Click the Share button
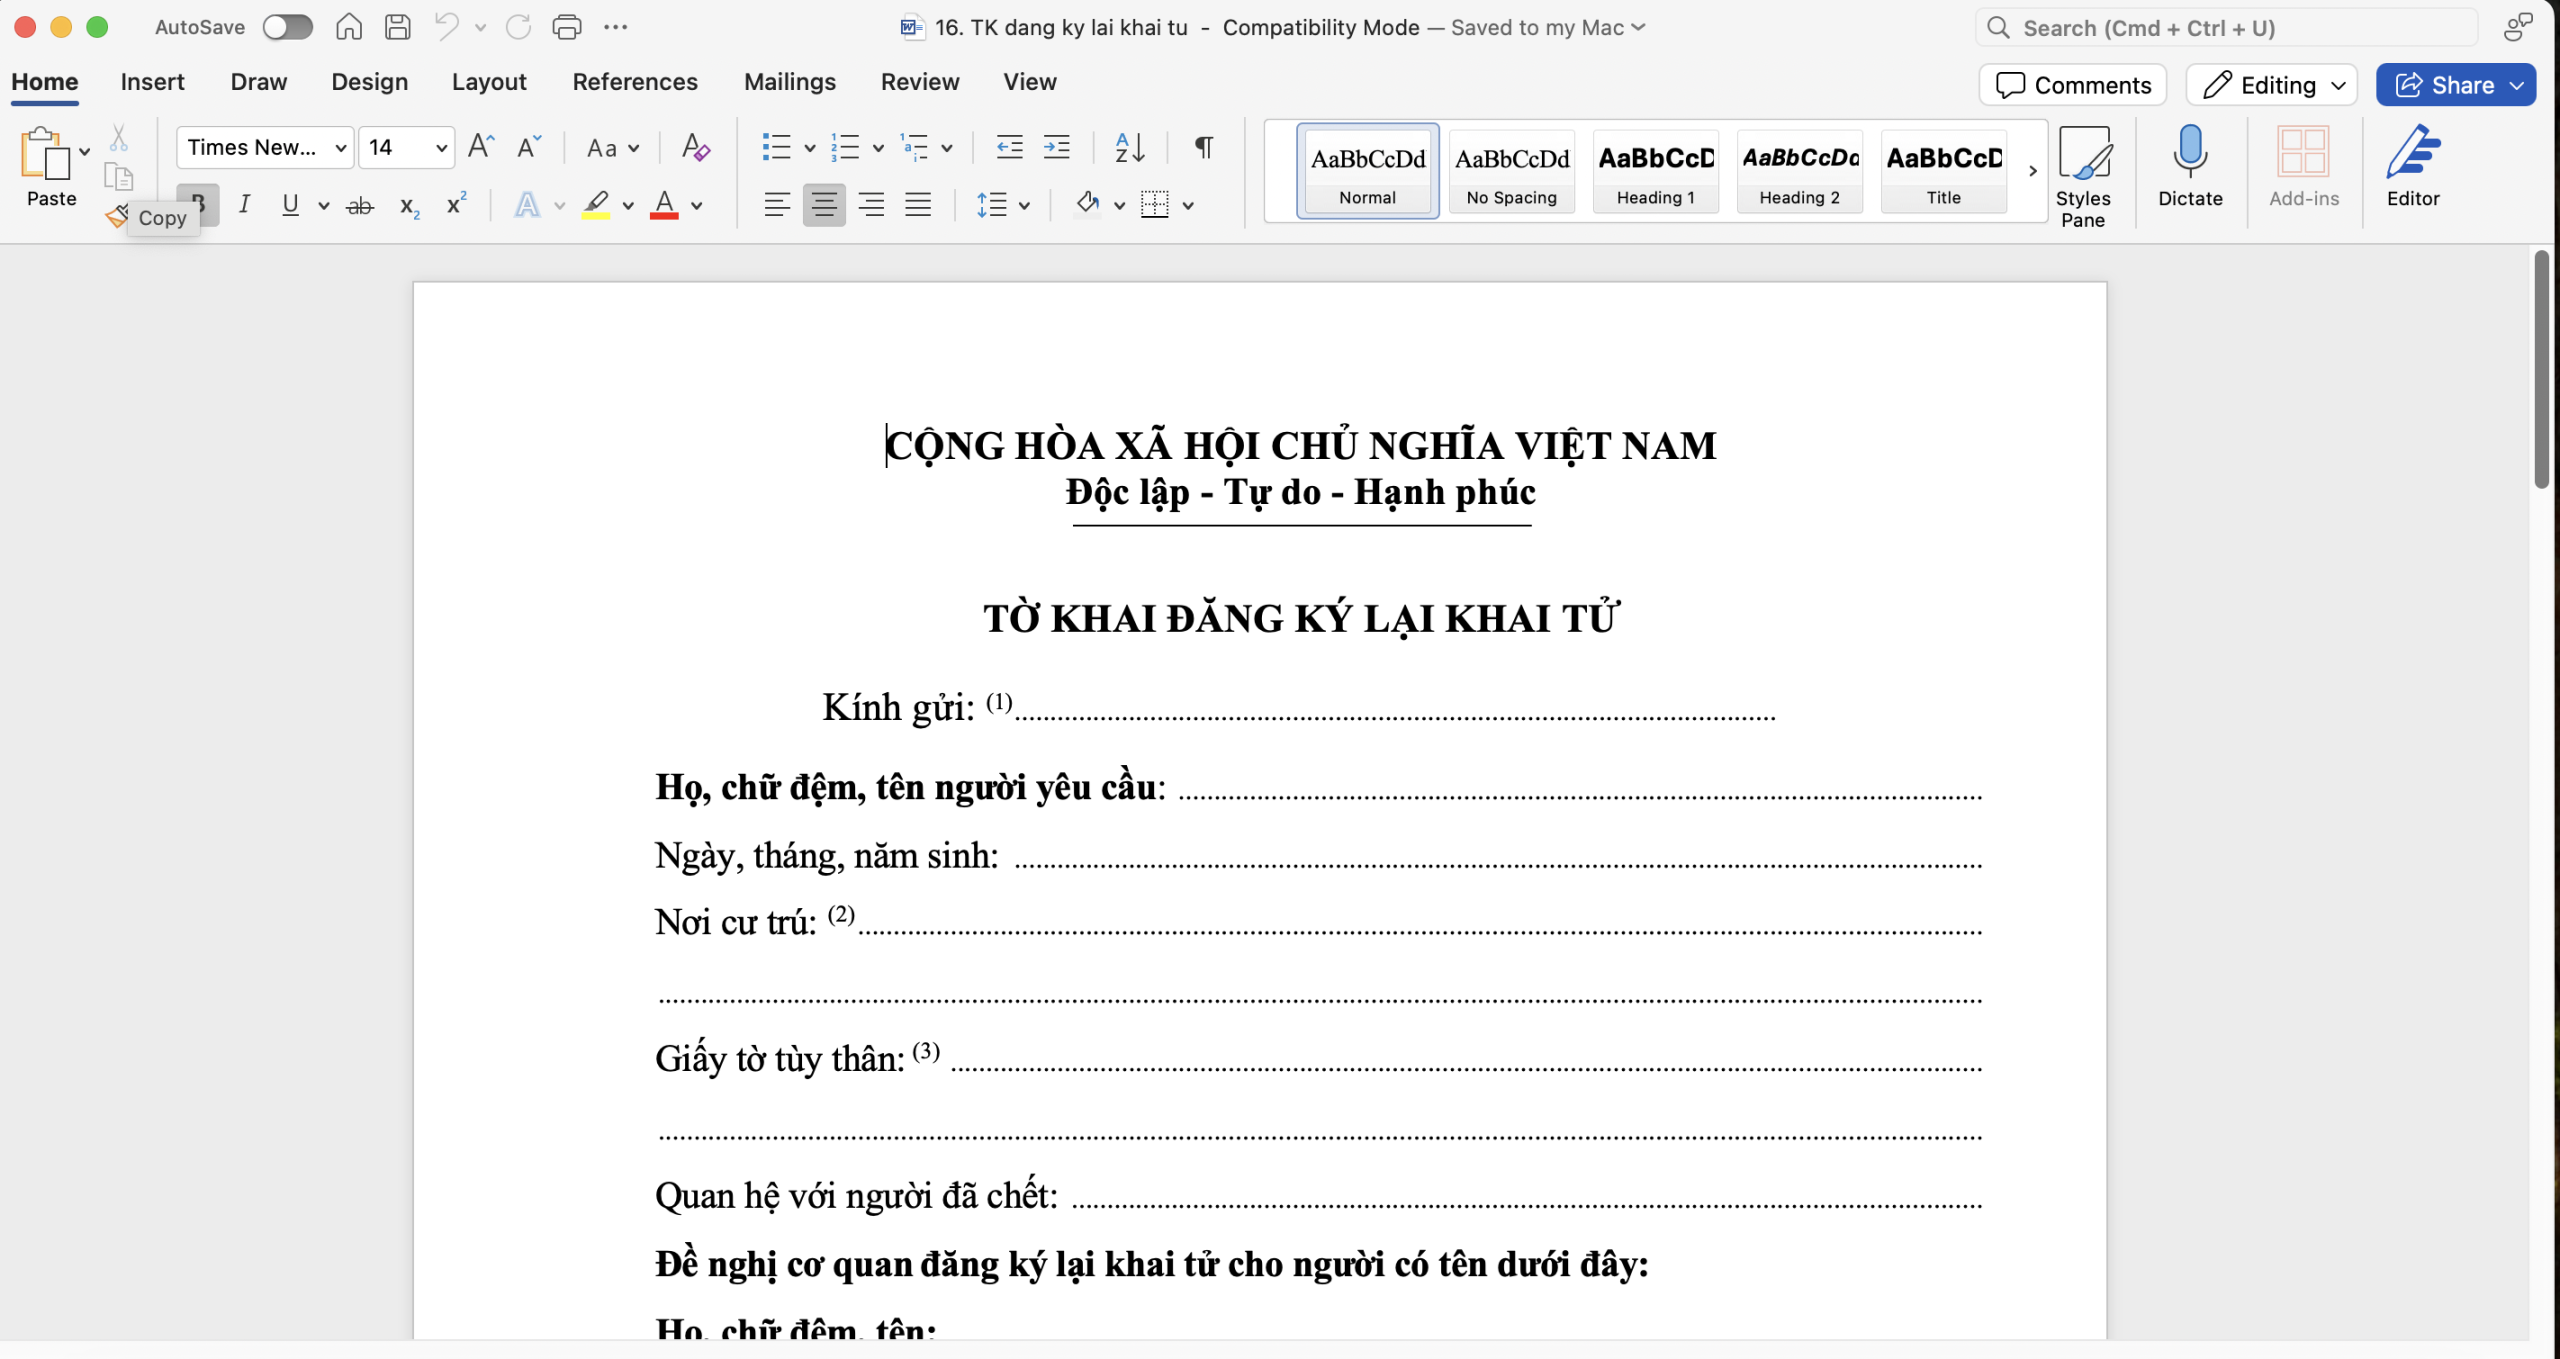This screenshot has width=2560, height=1359. pos(2456,85)
